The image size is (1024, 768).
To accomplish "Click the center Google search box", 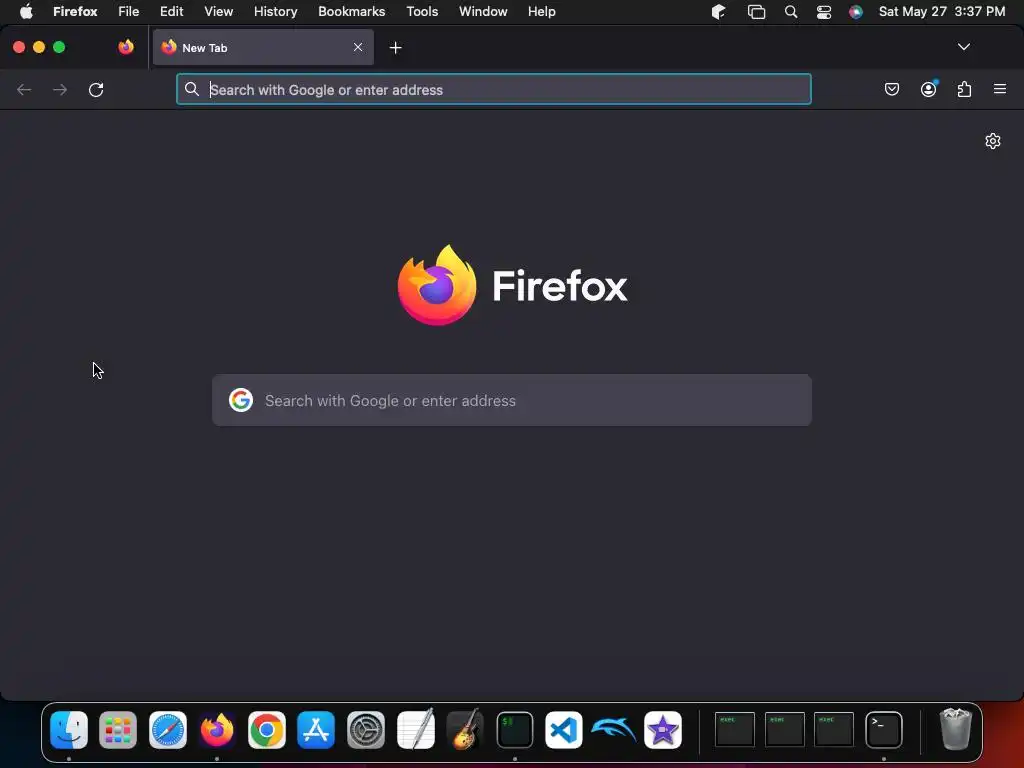I will [512, 400].
